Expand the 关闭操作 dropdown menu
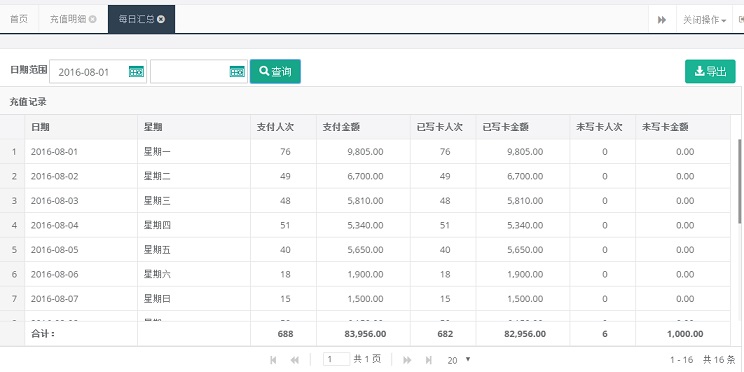This screenshot has width=744, height=372. click(704, 20)
